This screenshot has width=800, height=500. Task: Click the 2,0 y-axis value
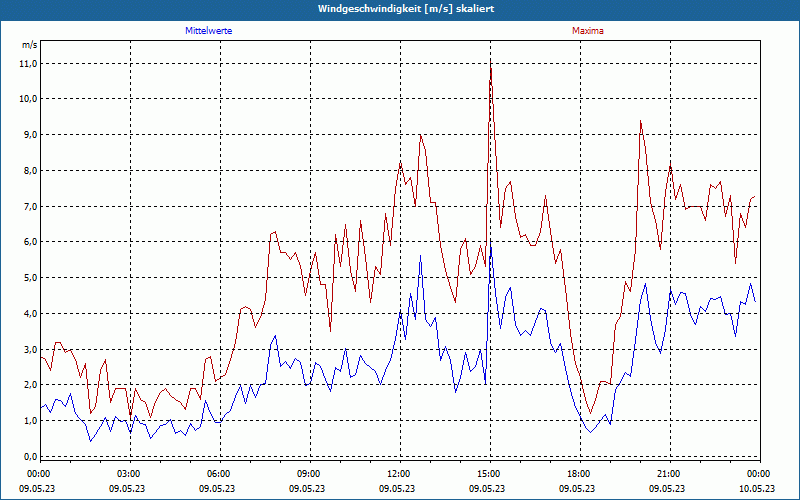(31, 385)
